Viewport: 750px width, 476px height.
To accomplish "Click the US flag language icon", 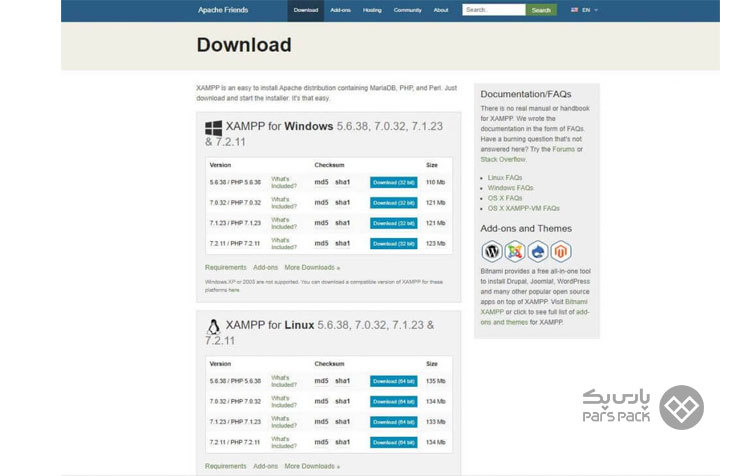I will [x=574, y=10].
